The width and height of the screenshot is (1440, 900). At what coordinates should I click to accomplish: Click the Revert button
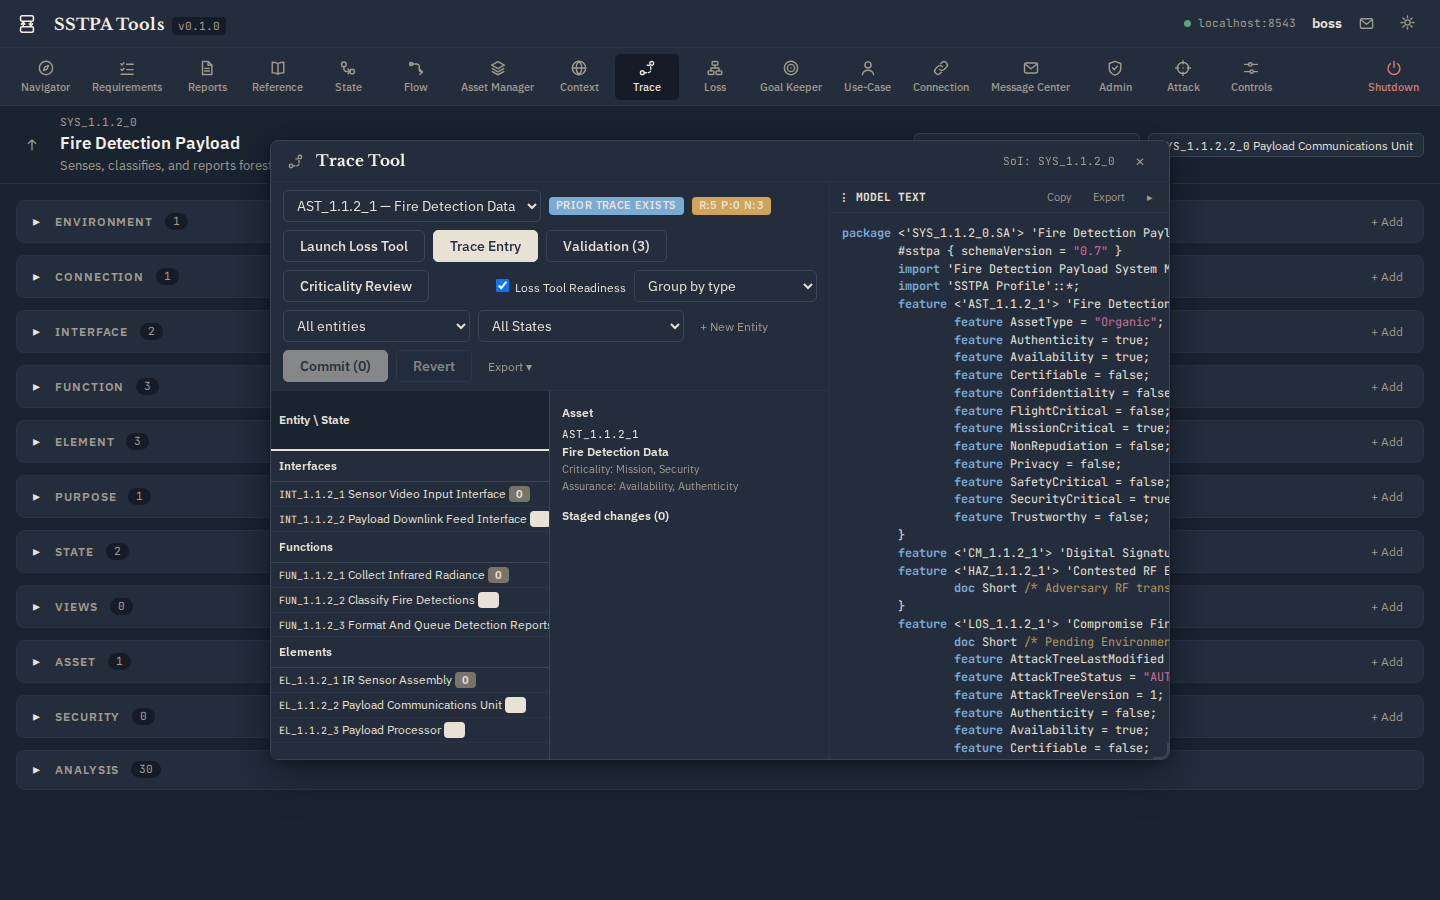tap(434, 366)
